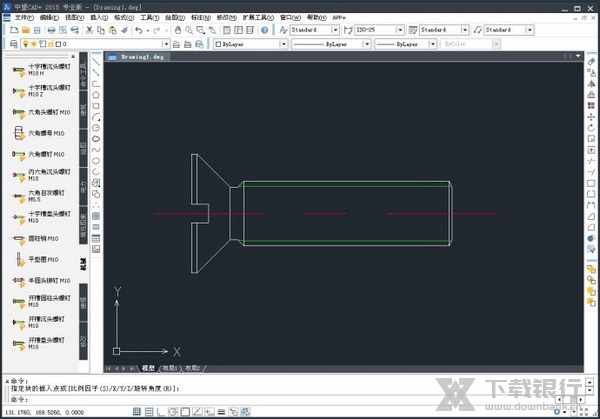Open the 文件(F) menu

pyautogui.click(x=24, y=18)
